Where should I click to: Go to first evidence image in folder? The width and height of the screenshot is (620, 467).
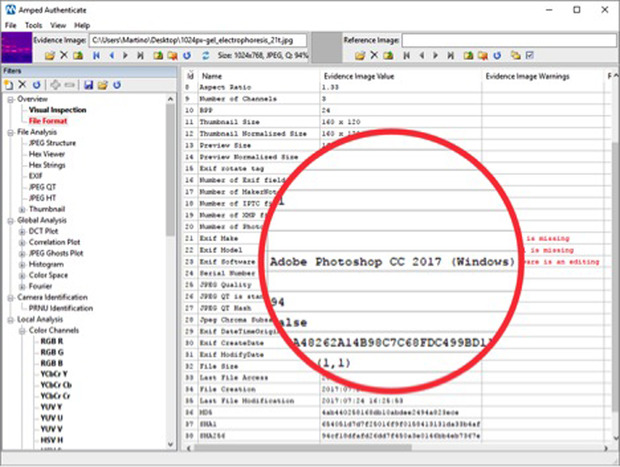(96, 55)
